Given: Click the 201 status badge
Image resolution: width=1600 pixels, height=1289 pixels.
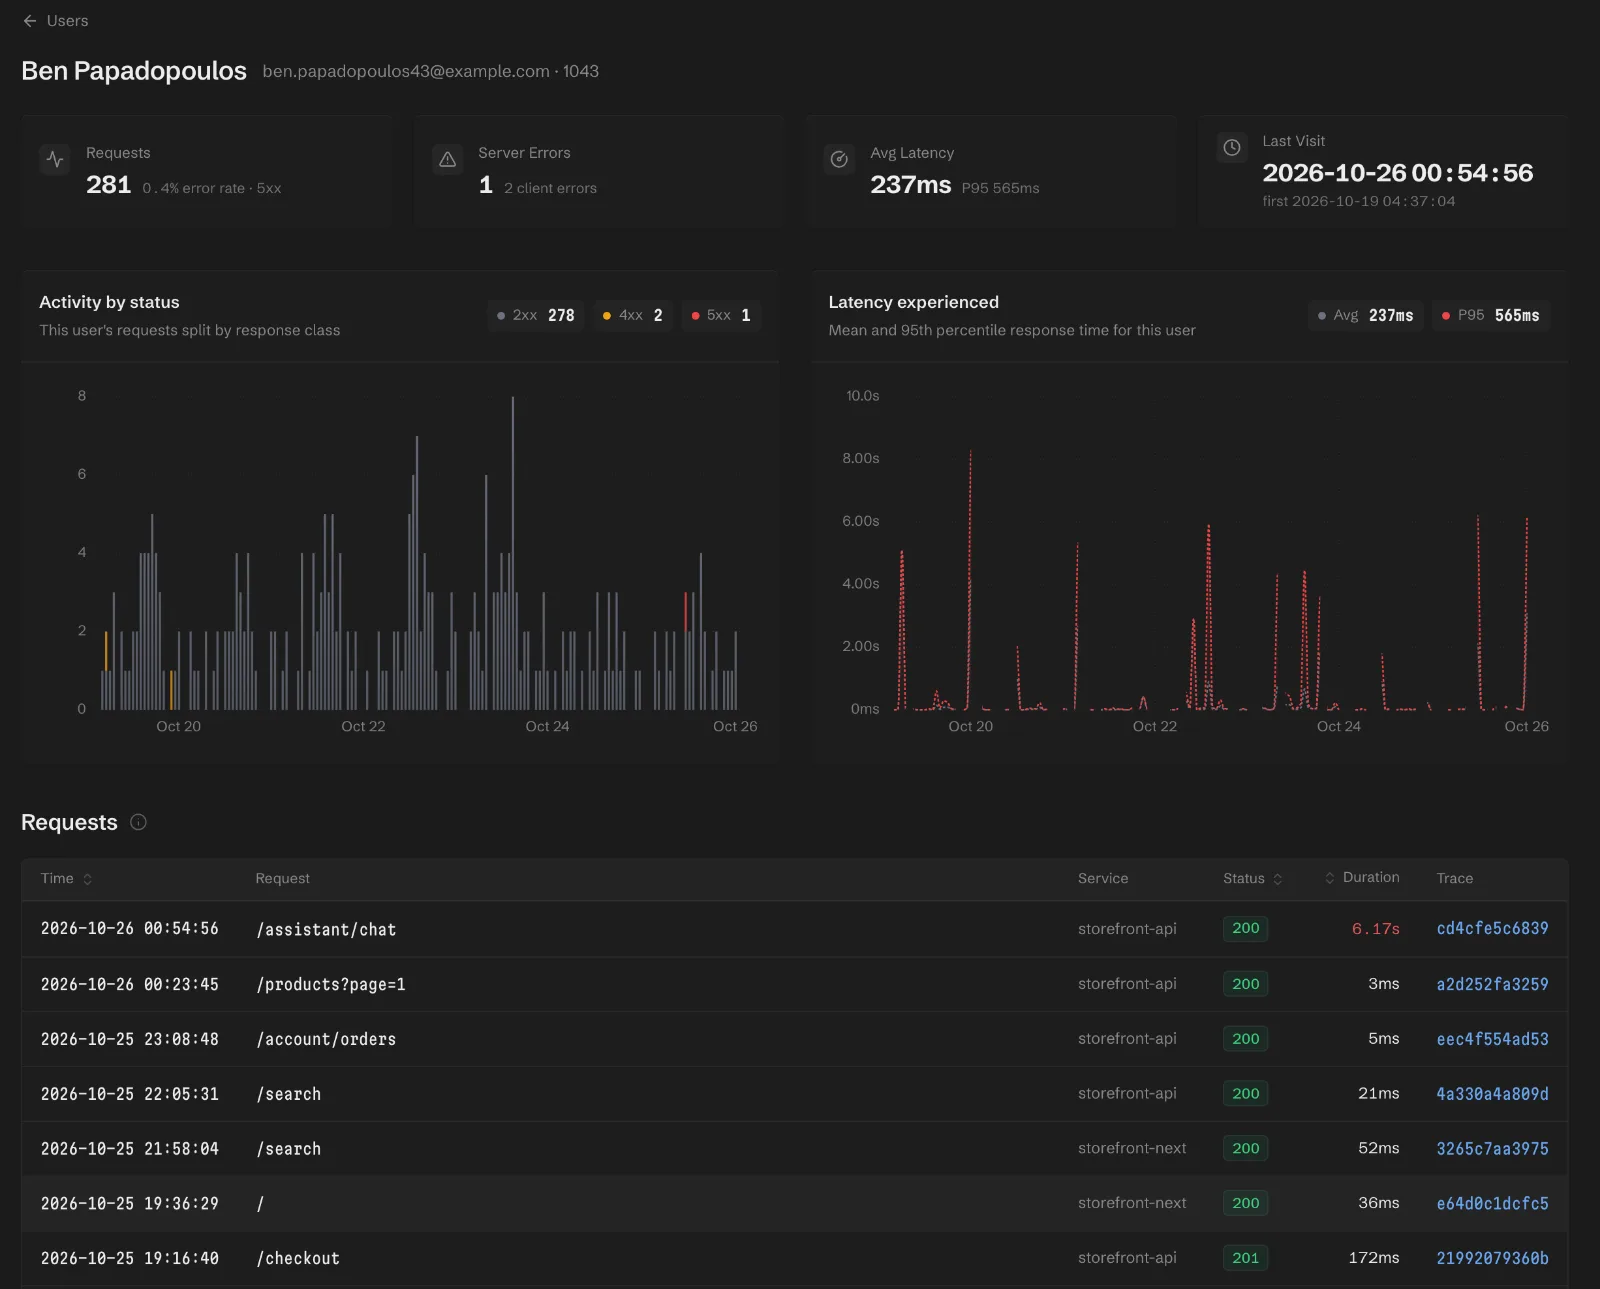Looking at the screenshot, I should click(1245, 1258).
